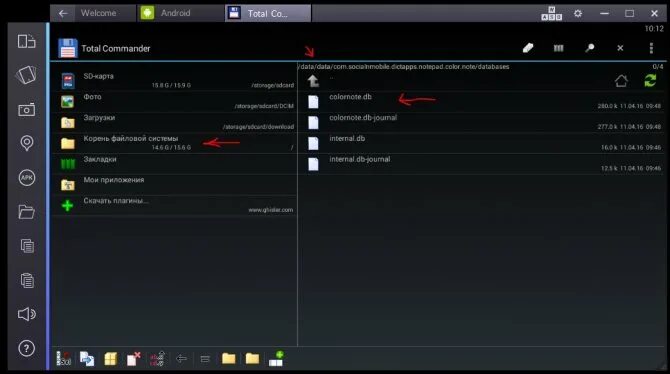Click the copy sidebar icon
670x374 pixels.
click(x=27, y=246)
